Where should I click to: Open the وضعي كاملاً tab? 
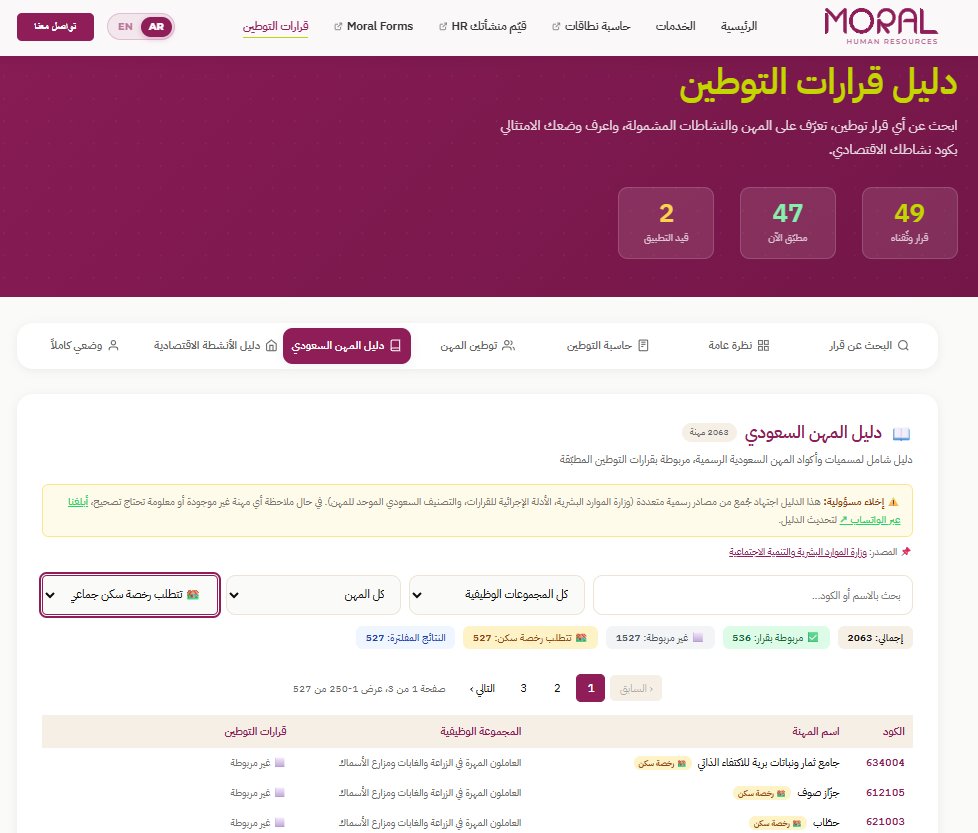[84, 345]
